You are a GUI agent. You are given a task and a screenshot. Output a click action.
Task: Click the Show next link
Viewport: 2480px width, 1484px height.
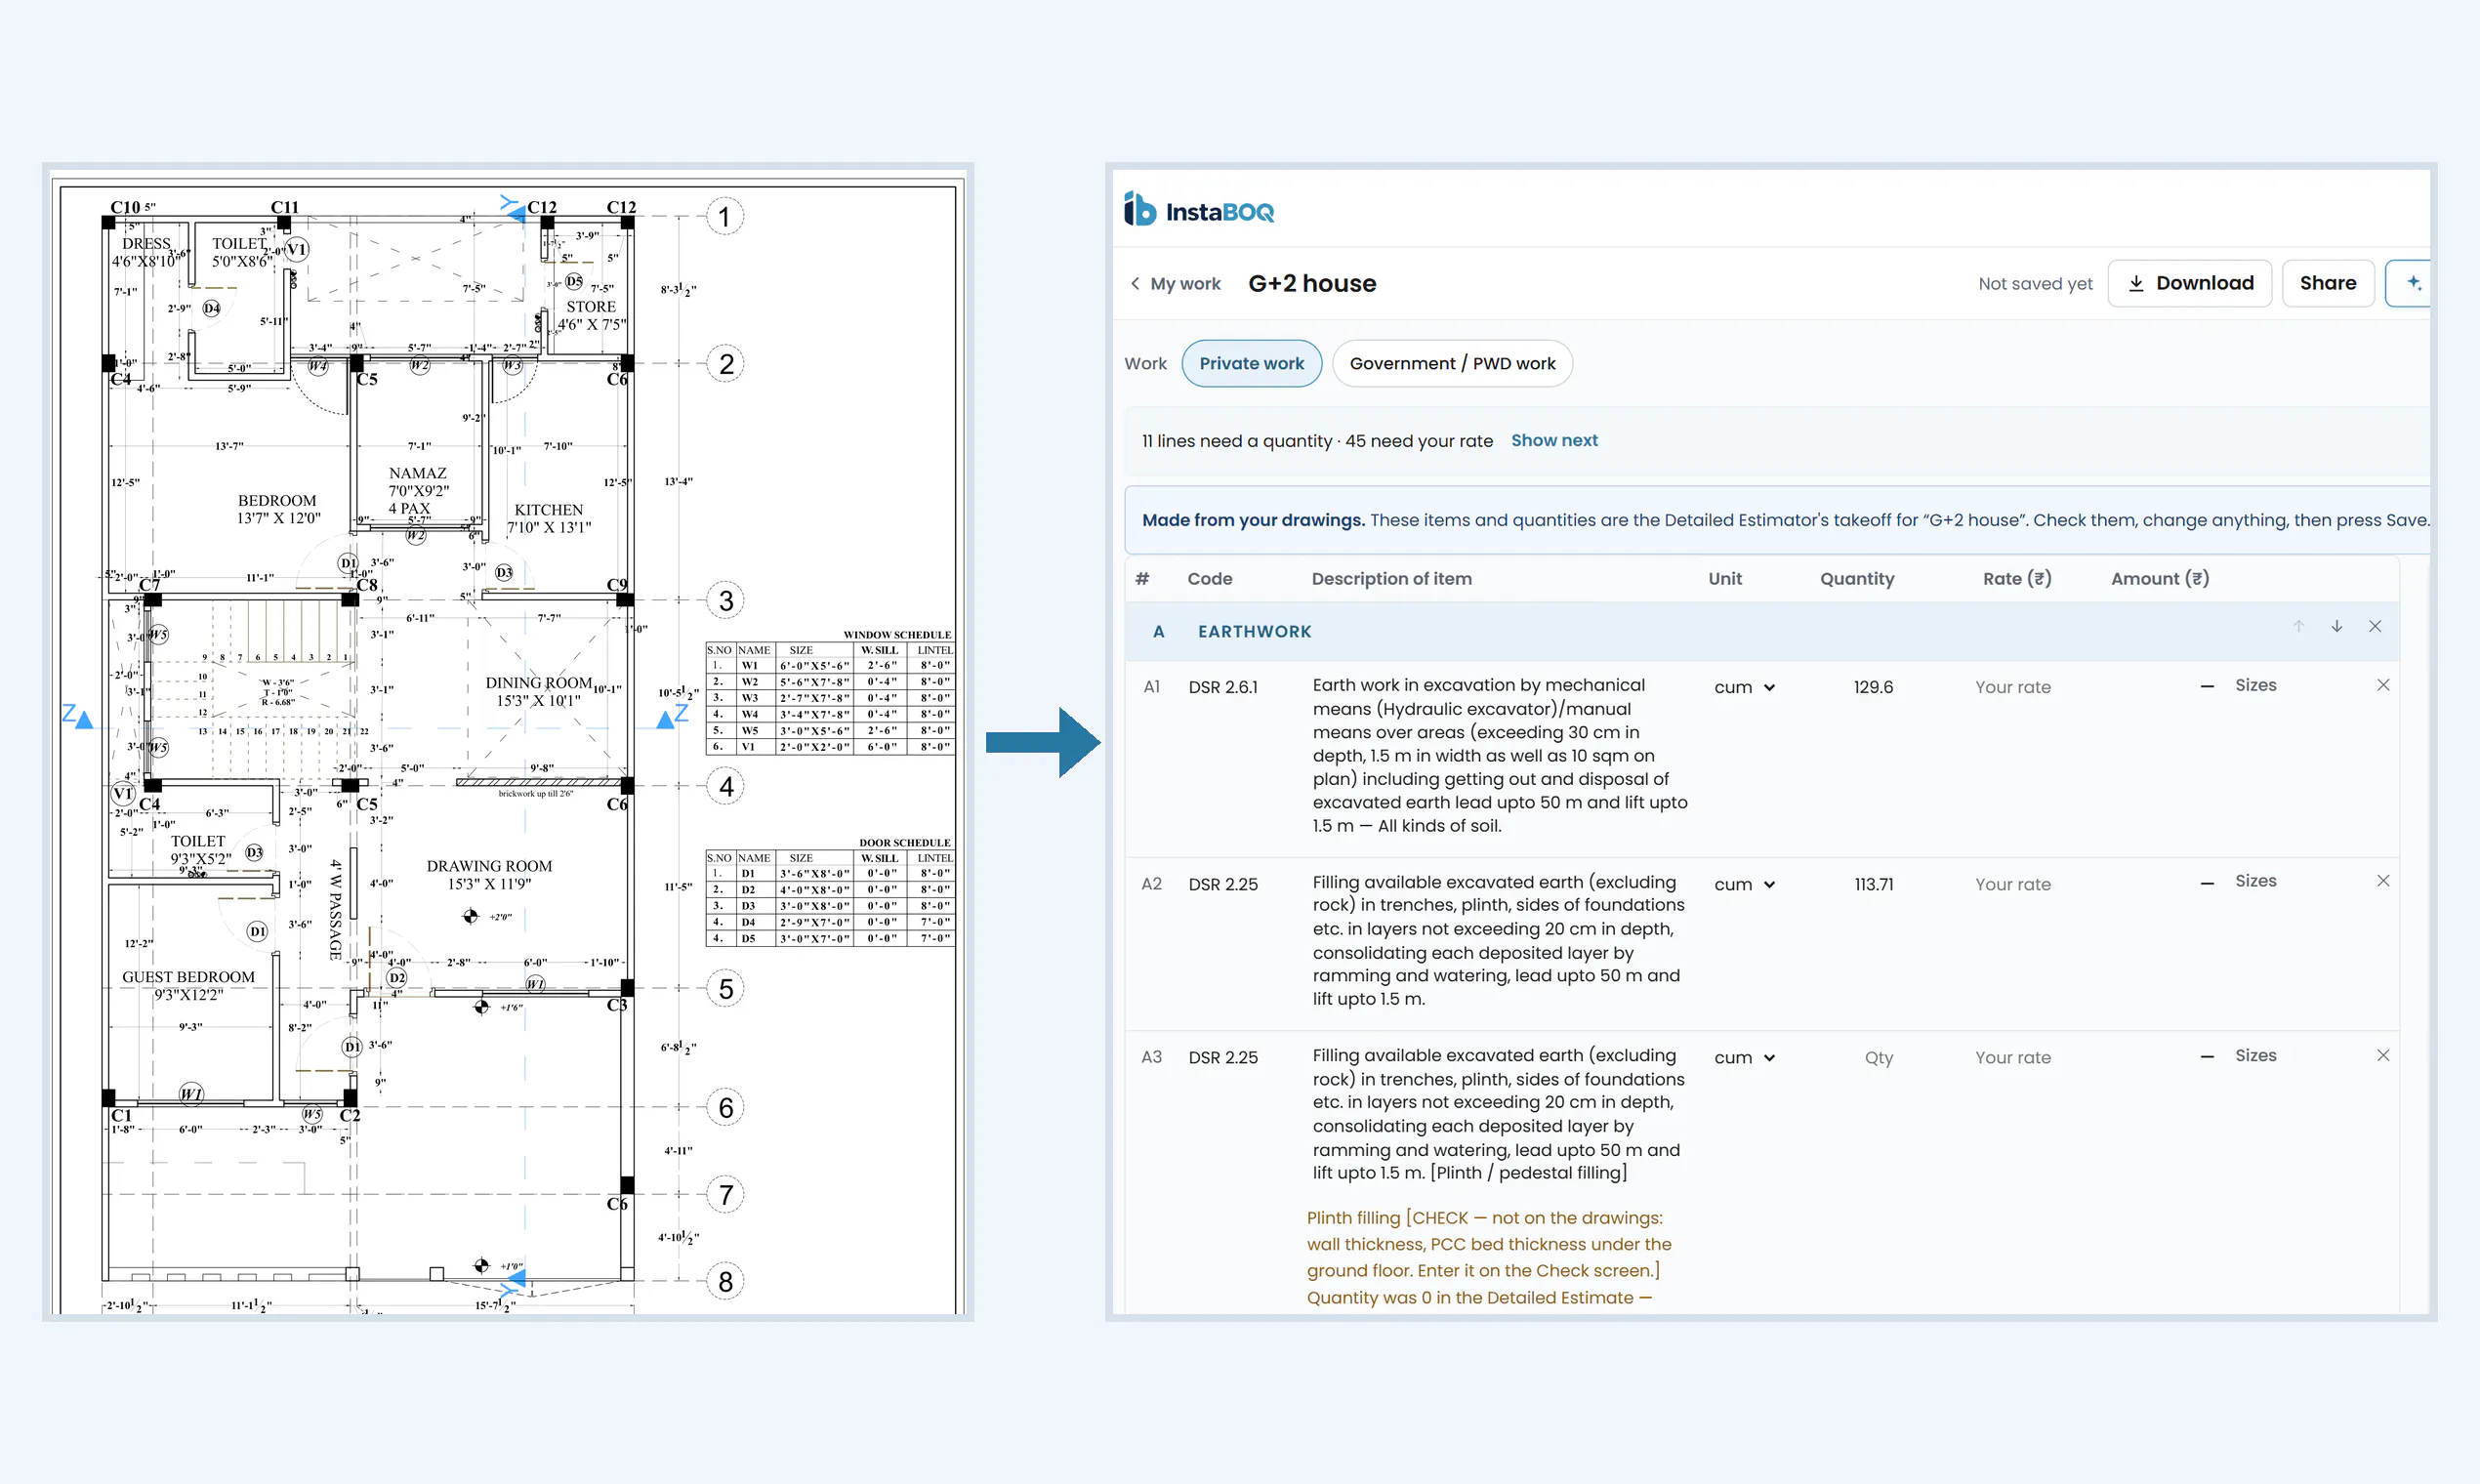pos(1553,440)
